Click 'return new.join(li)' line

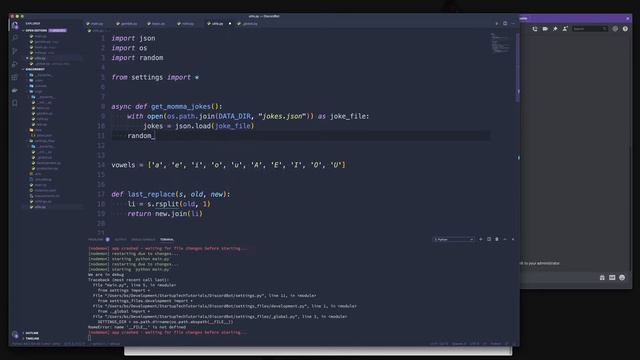165,214
